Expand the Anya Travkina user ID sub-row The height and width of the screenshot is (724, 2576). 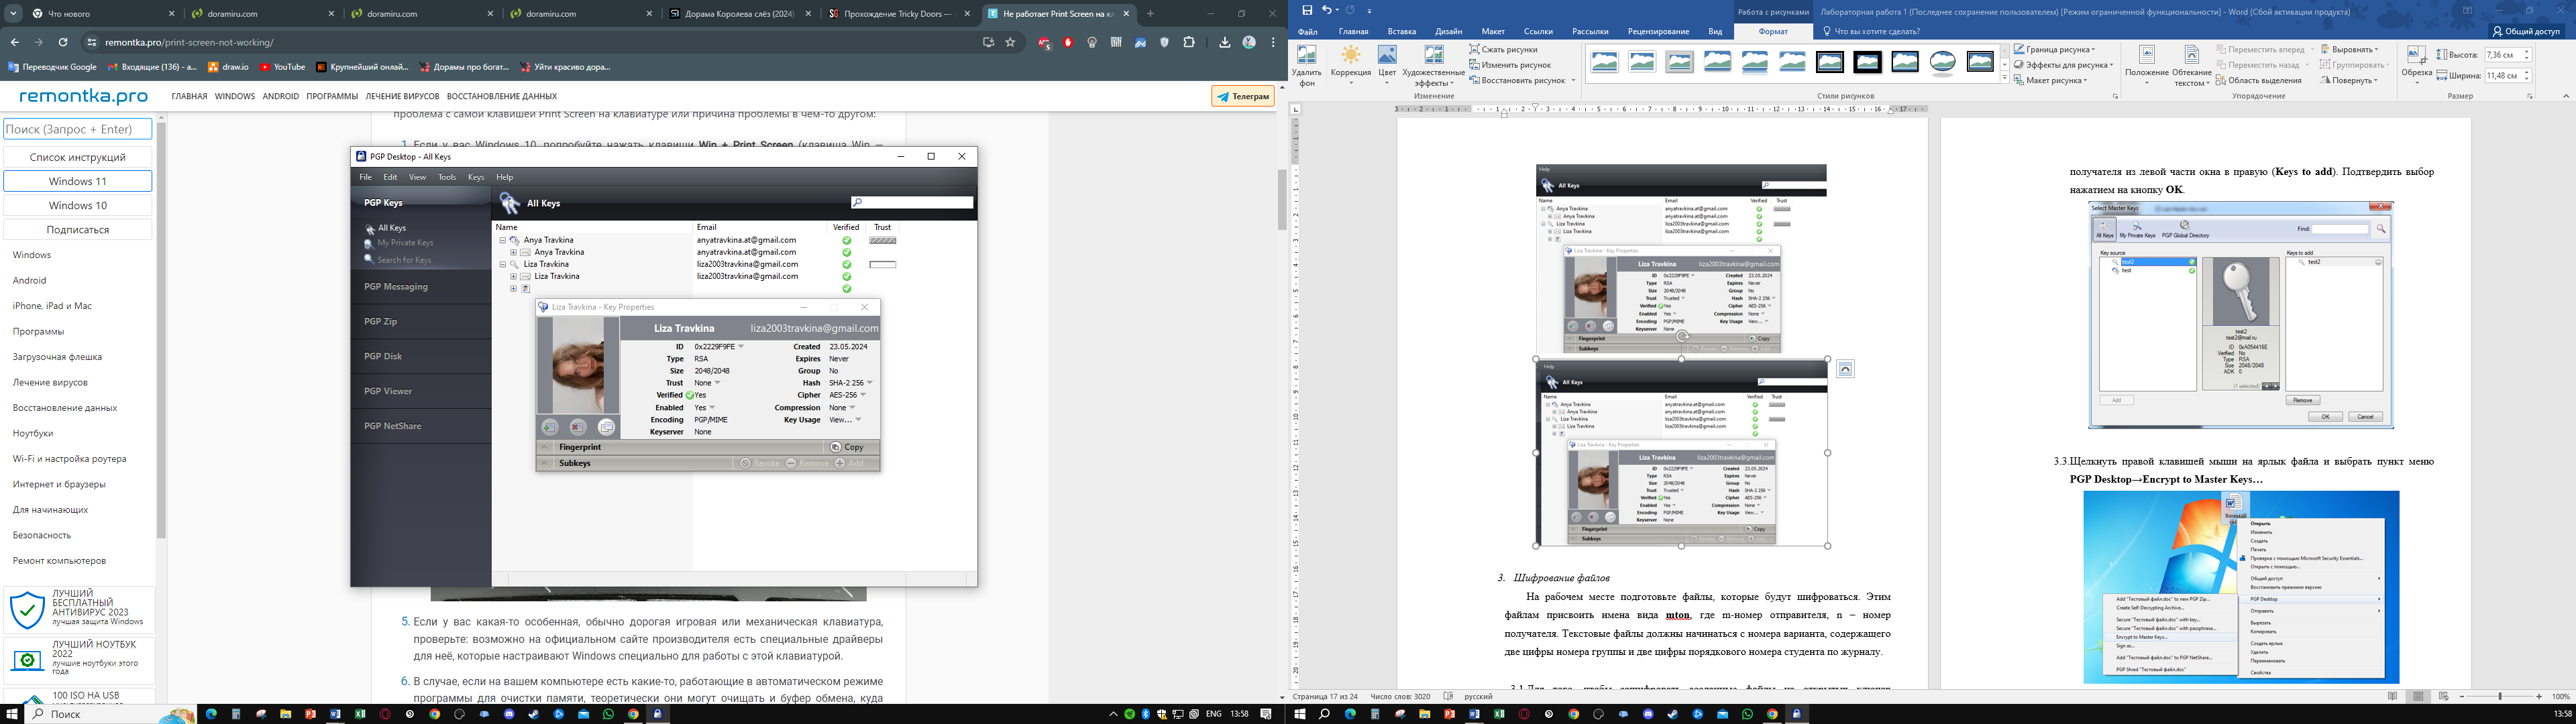point(513,252)
